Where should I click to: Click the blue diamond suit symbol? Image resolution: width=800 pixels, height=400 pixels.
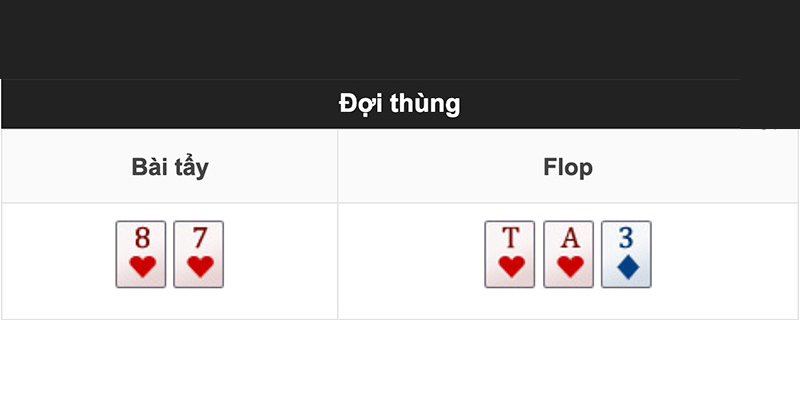click(x=628, y=267)
